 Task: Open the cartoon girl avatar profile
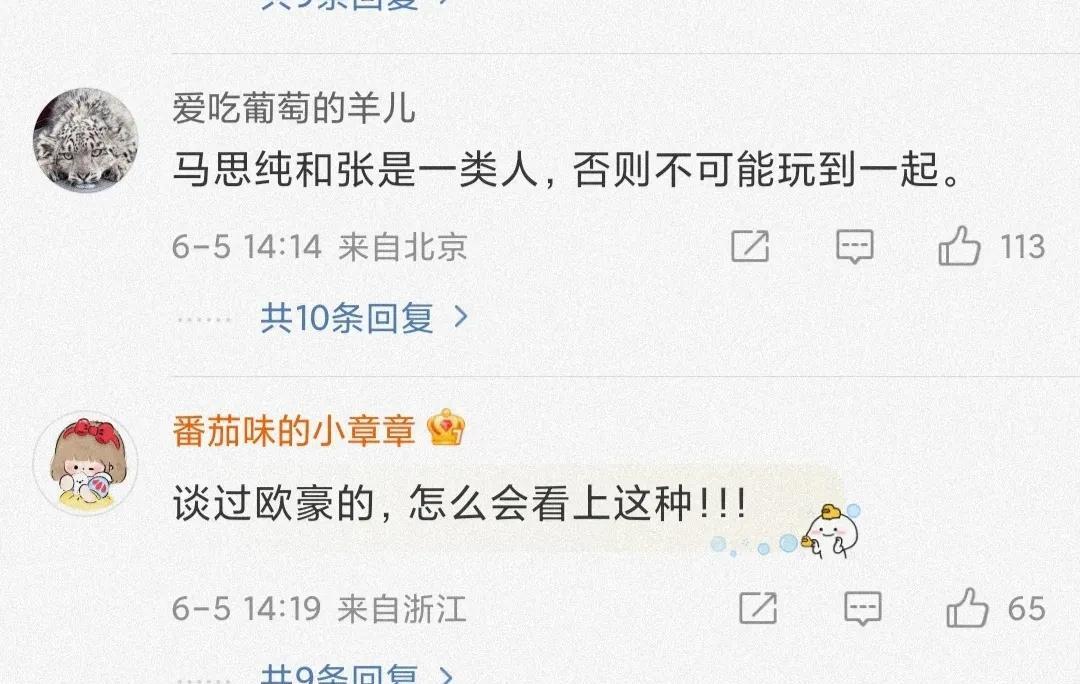point(86,464)
